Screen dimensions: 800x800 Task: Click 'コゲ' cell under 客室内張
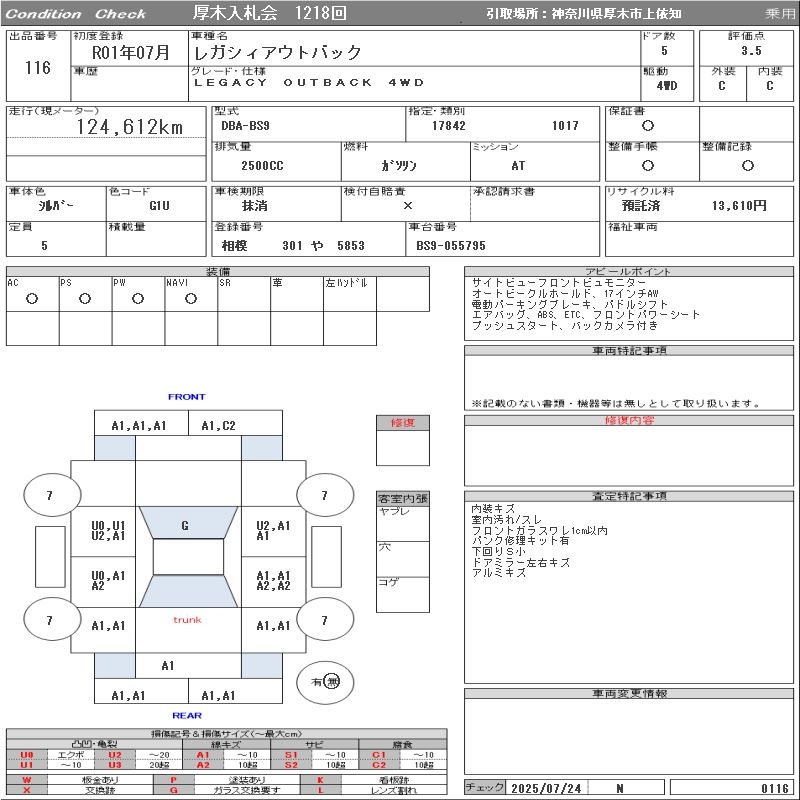point(403,594)
